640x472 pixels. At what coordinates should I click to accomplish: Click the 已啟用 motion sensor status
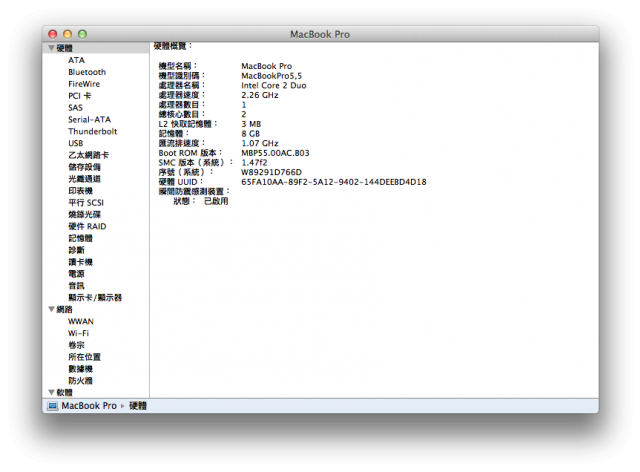(216, 201)
